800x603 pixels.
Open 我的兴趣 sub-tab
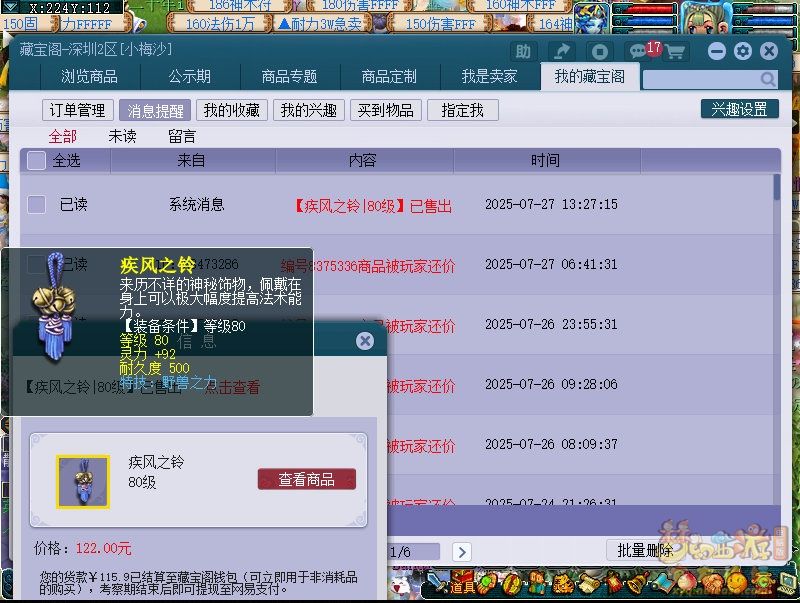(x=309, y=110)
